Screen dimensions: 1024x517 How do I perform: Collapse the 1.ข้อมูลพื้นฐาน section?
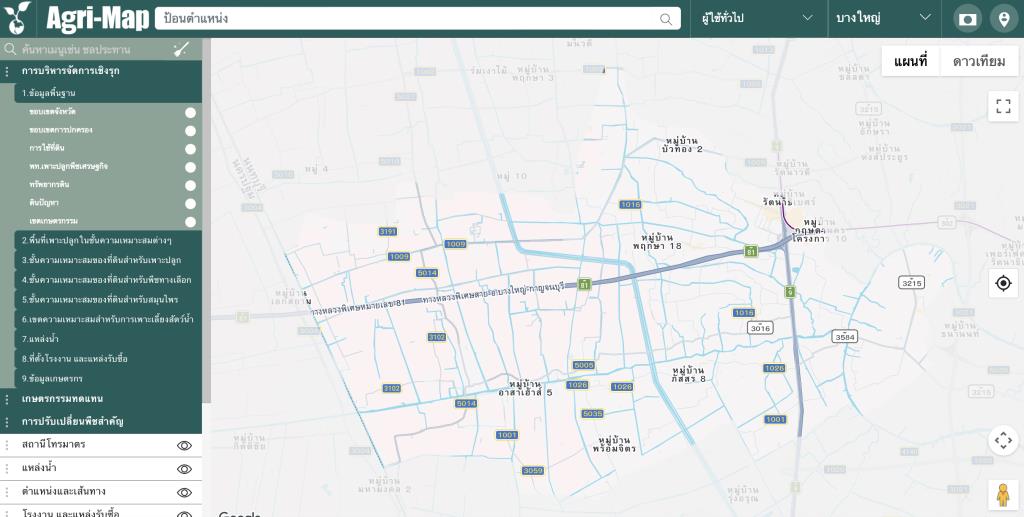coord(108,93)
